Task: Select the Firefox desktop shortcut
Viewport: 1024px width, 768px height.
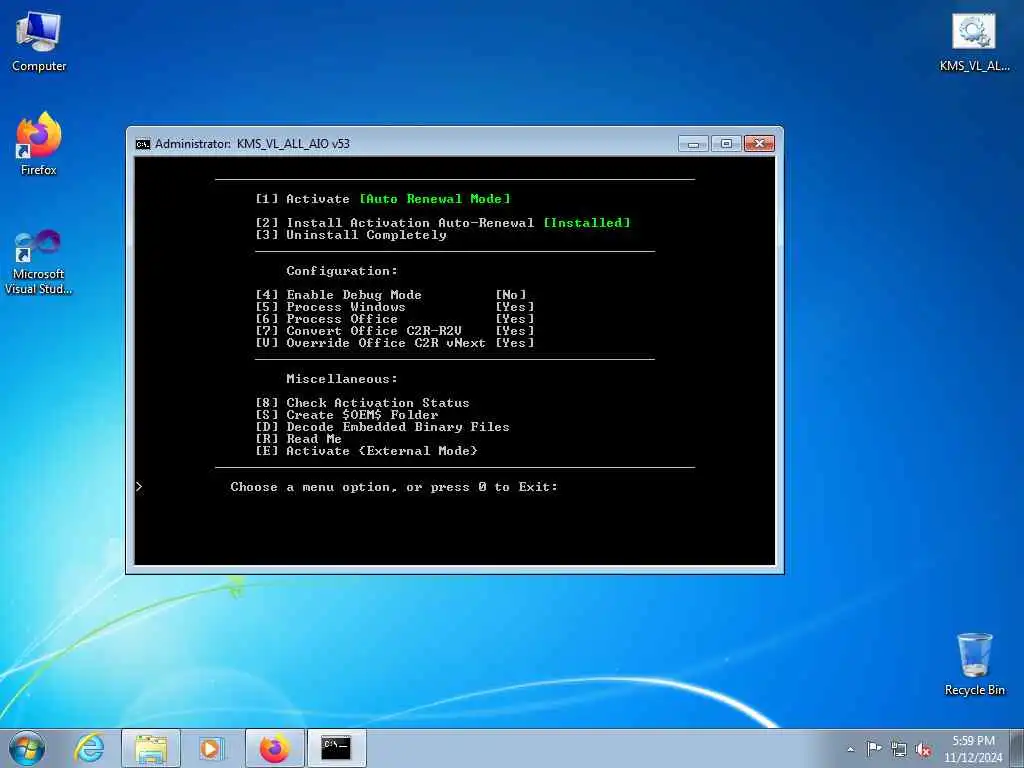Action: tap(39, 144)
